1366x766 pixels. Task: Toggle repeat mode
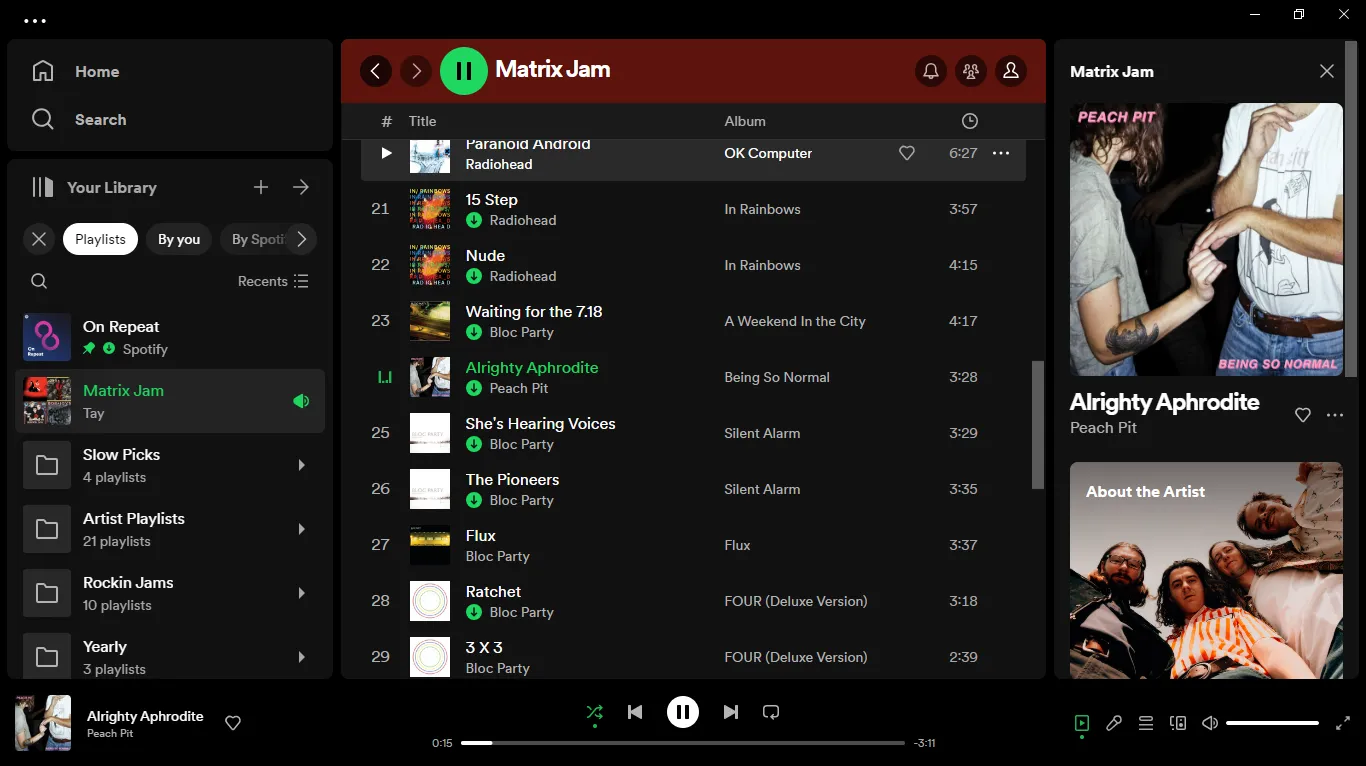pyautogui.click(x=771, y=712)
